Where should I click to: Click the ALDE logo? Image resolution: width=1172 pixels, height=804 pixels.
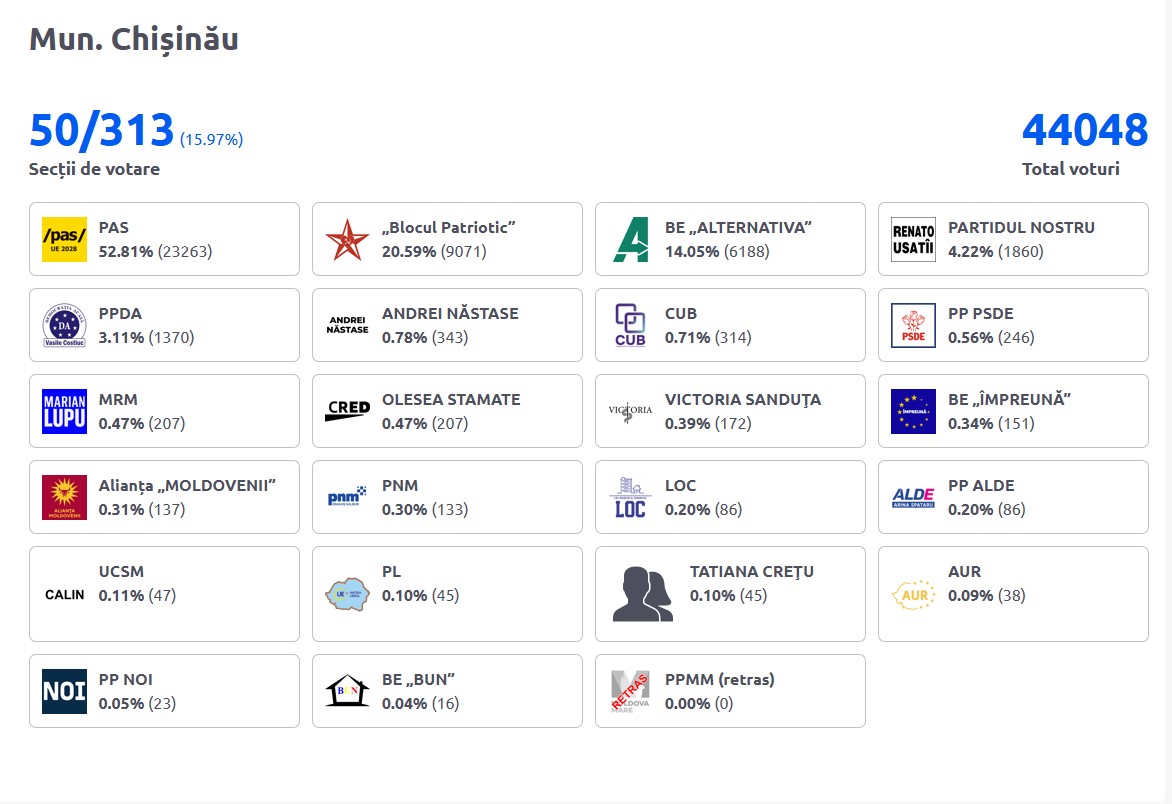point(913,498)
